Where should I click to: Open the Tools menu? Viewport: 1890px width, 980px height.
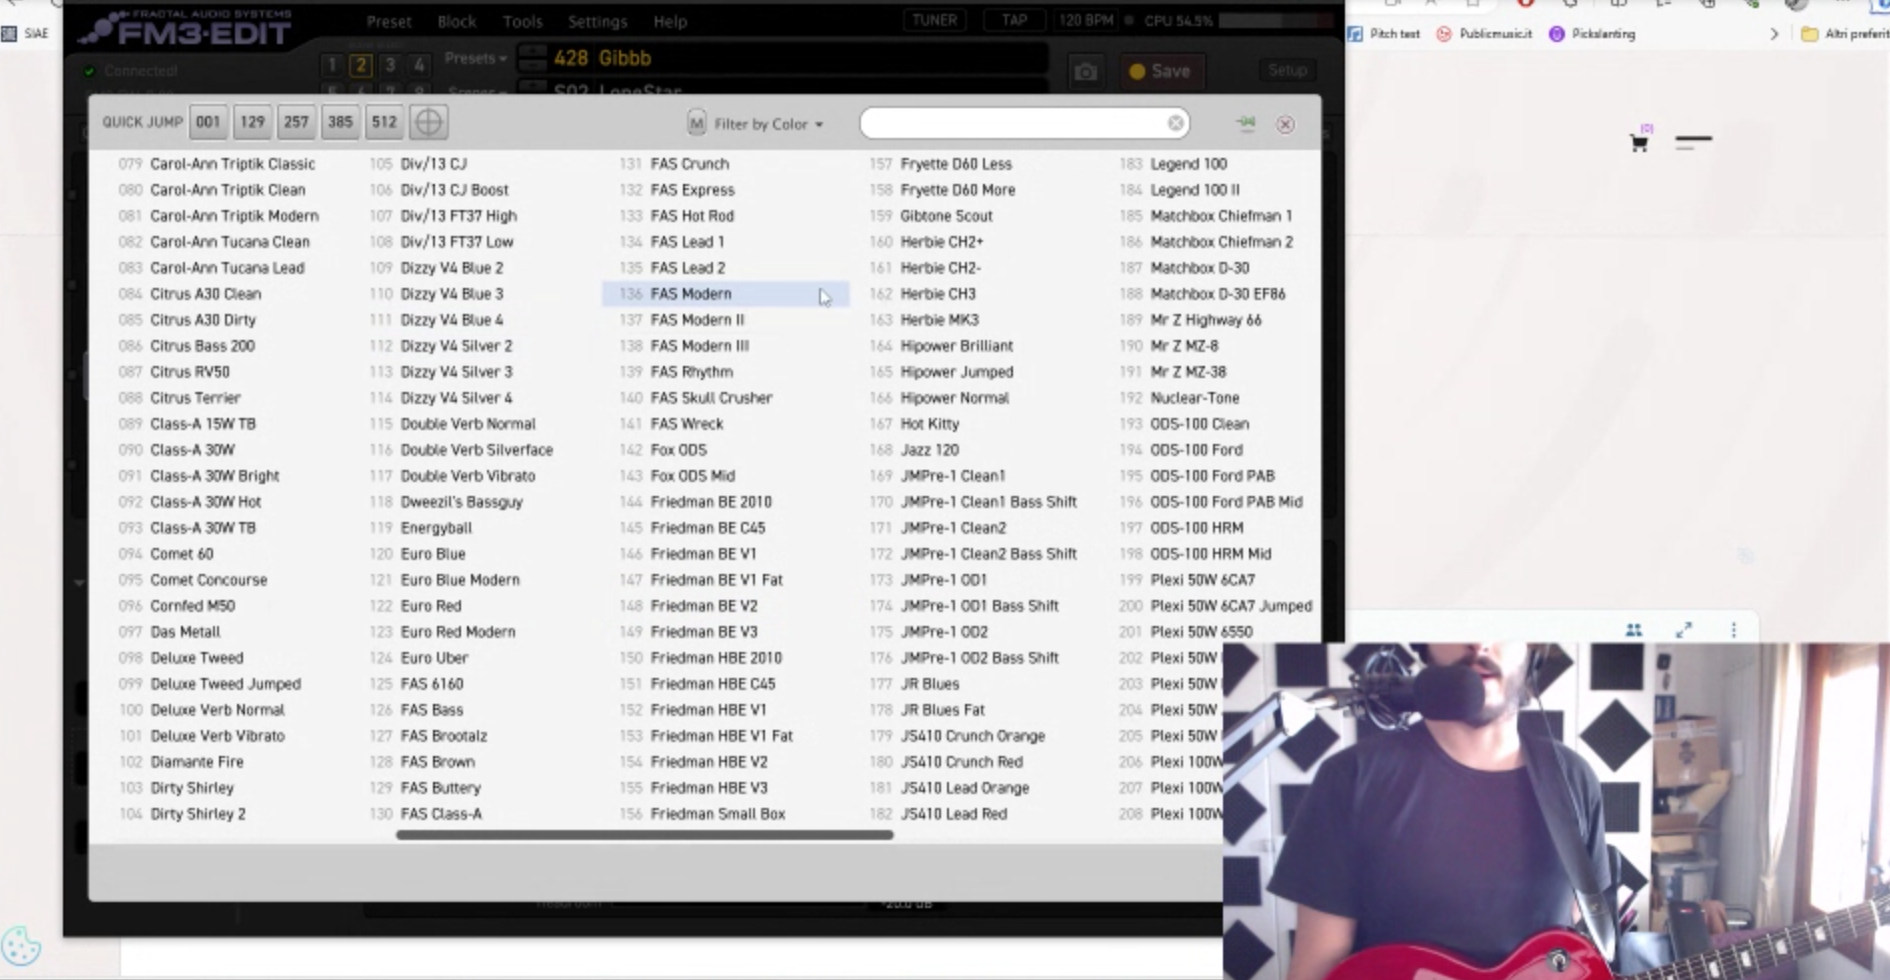[522, 21]
